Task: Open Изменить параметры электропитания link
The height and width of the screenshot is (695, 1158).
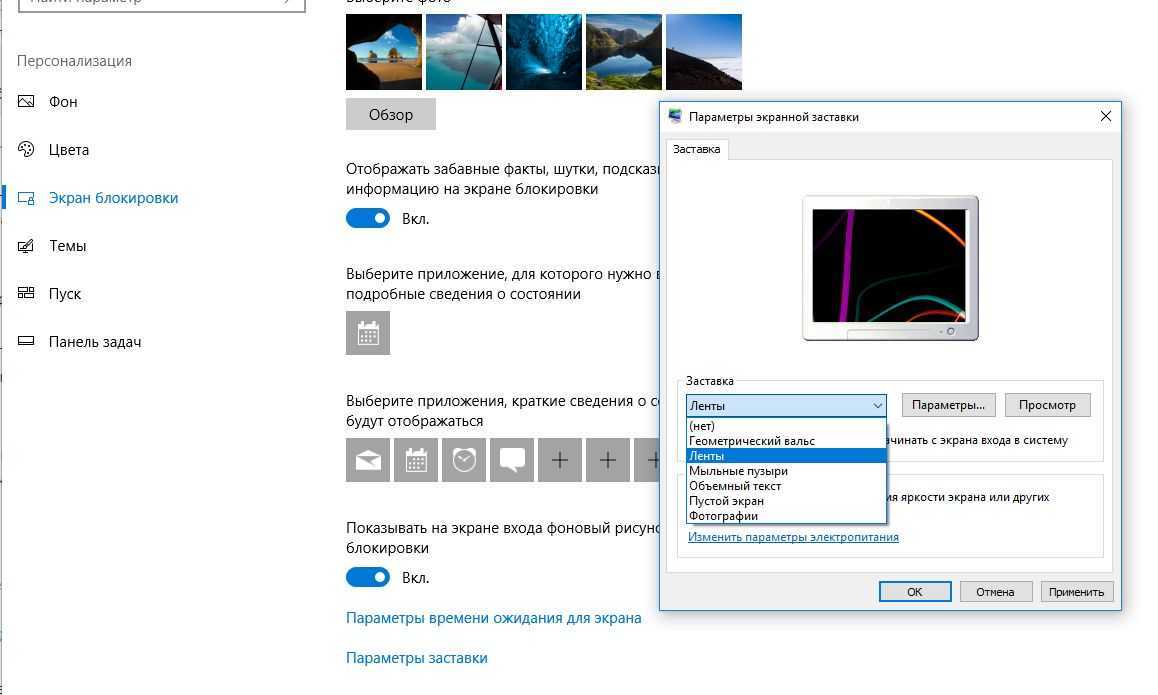Action: tap(793, 537)
